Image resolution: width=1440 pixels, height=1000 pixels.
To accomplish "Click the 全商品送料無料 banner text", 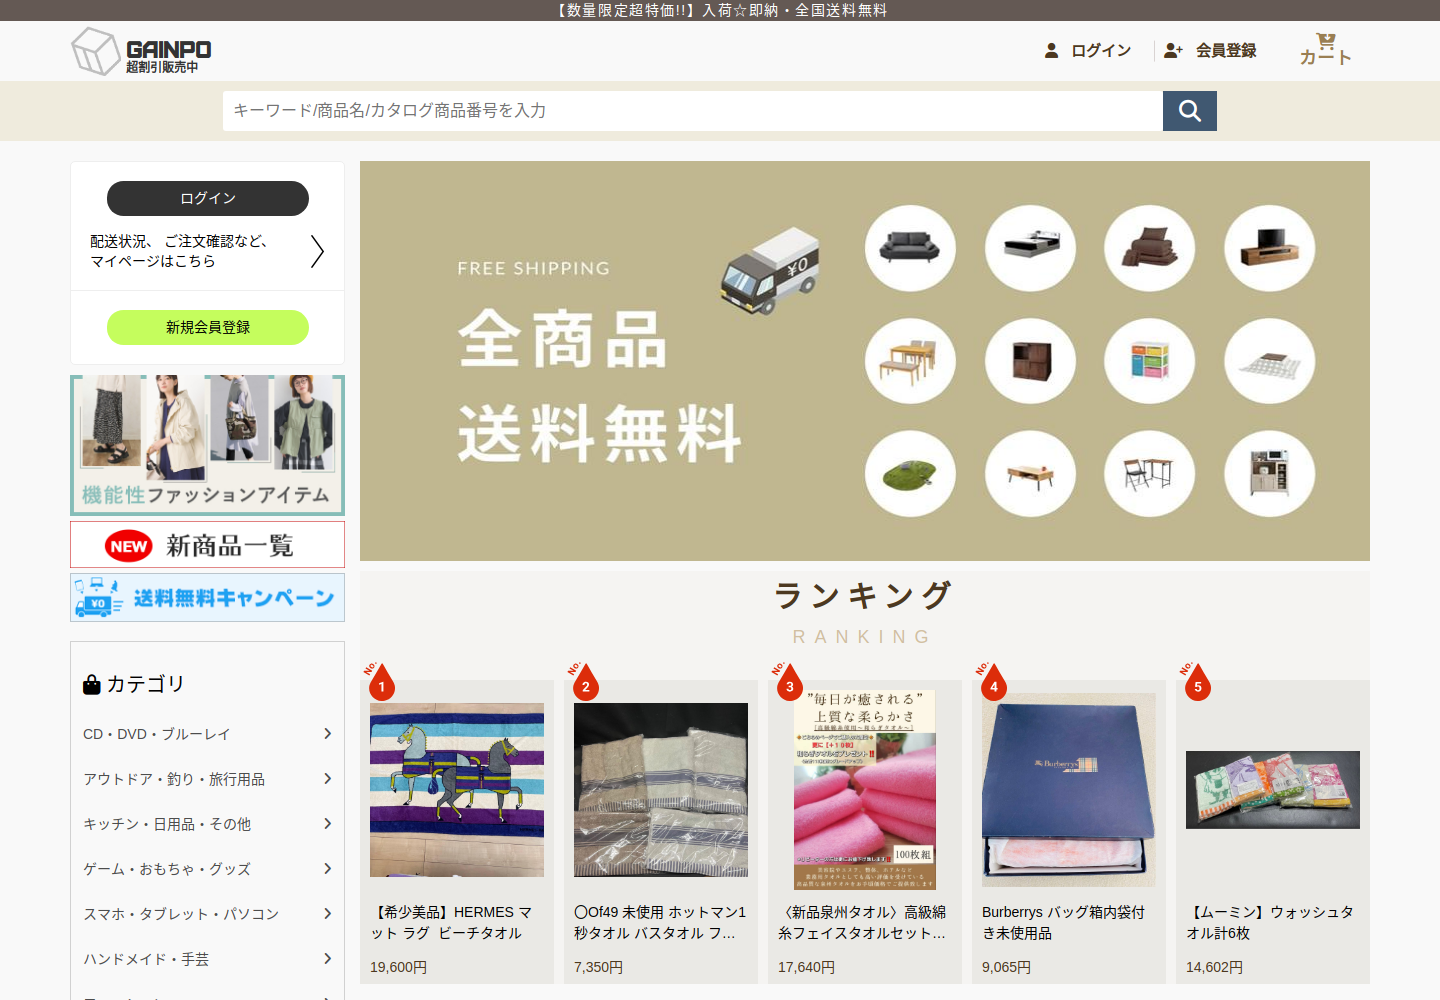I will [x=599, y=386].
